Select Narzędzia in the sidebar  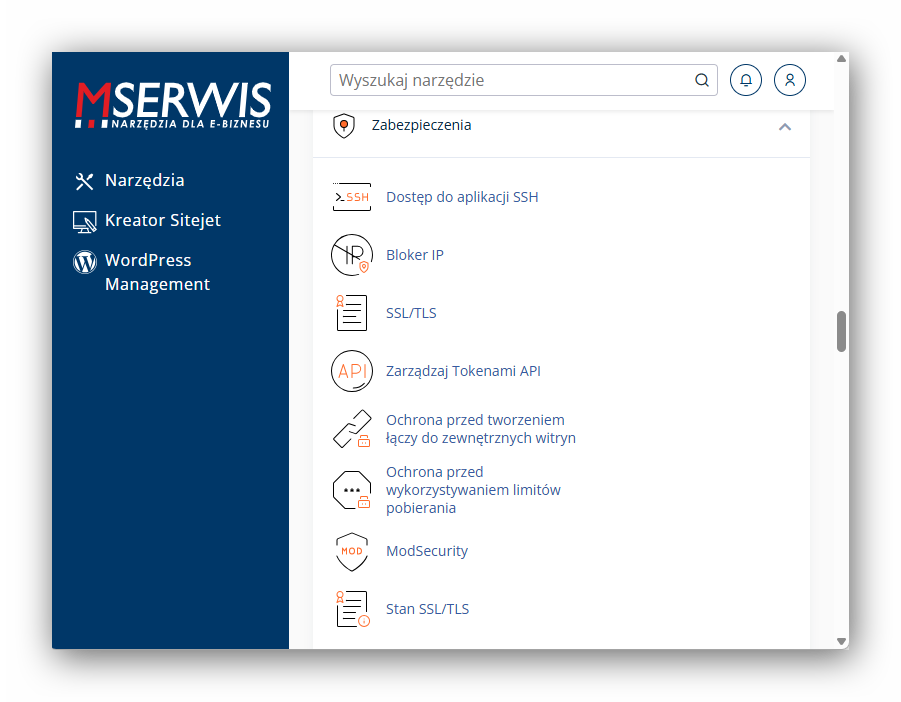144,180
